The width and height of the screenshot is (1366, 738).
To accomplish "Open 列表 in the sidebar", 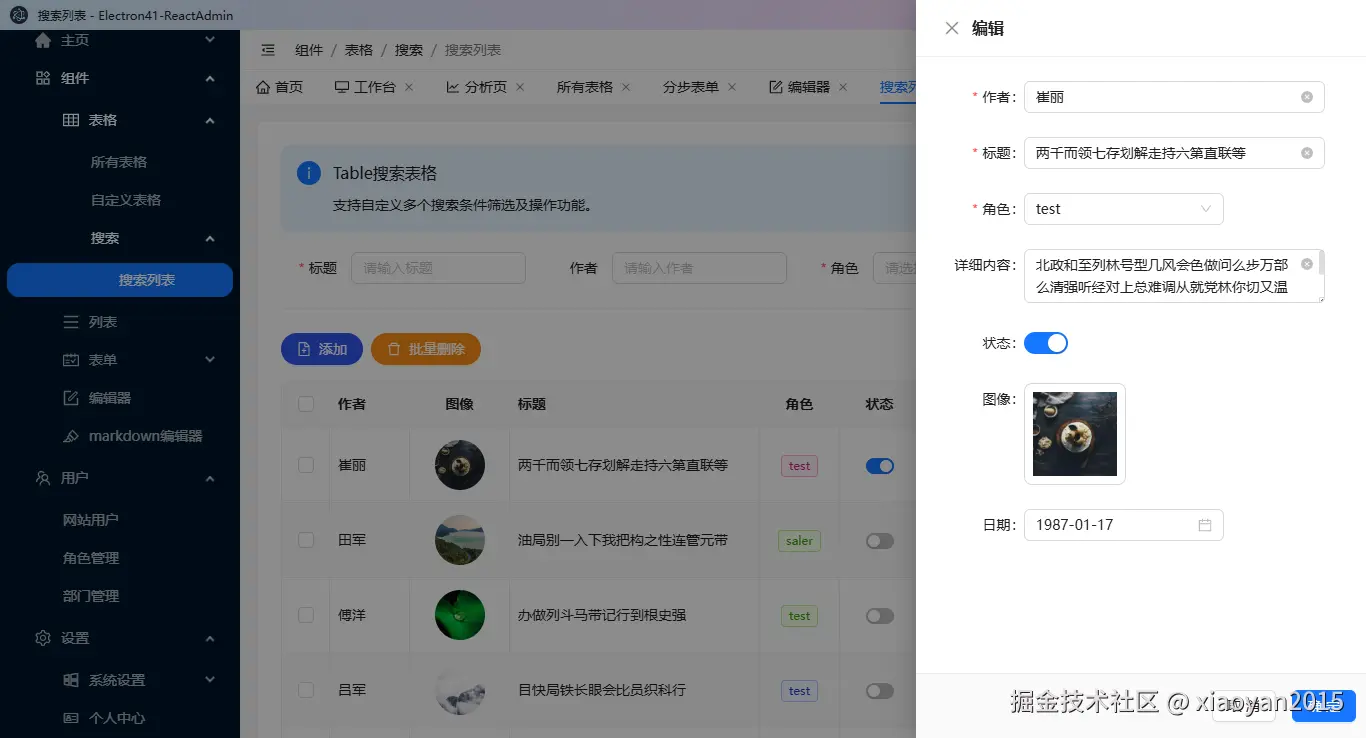I will tap(120, 322).
